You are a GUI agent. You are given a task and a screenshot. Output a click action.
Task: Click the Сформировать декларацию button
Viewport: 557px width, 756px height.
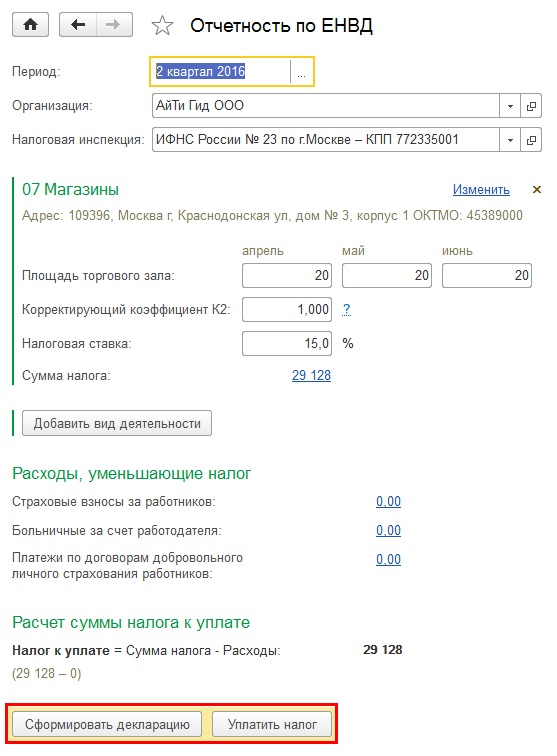coord(107,724)
